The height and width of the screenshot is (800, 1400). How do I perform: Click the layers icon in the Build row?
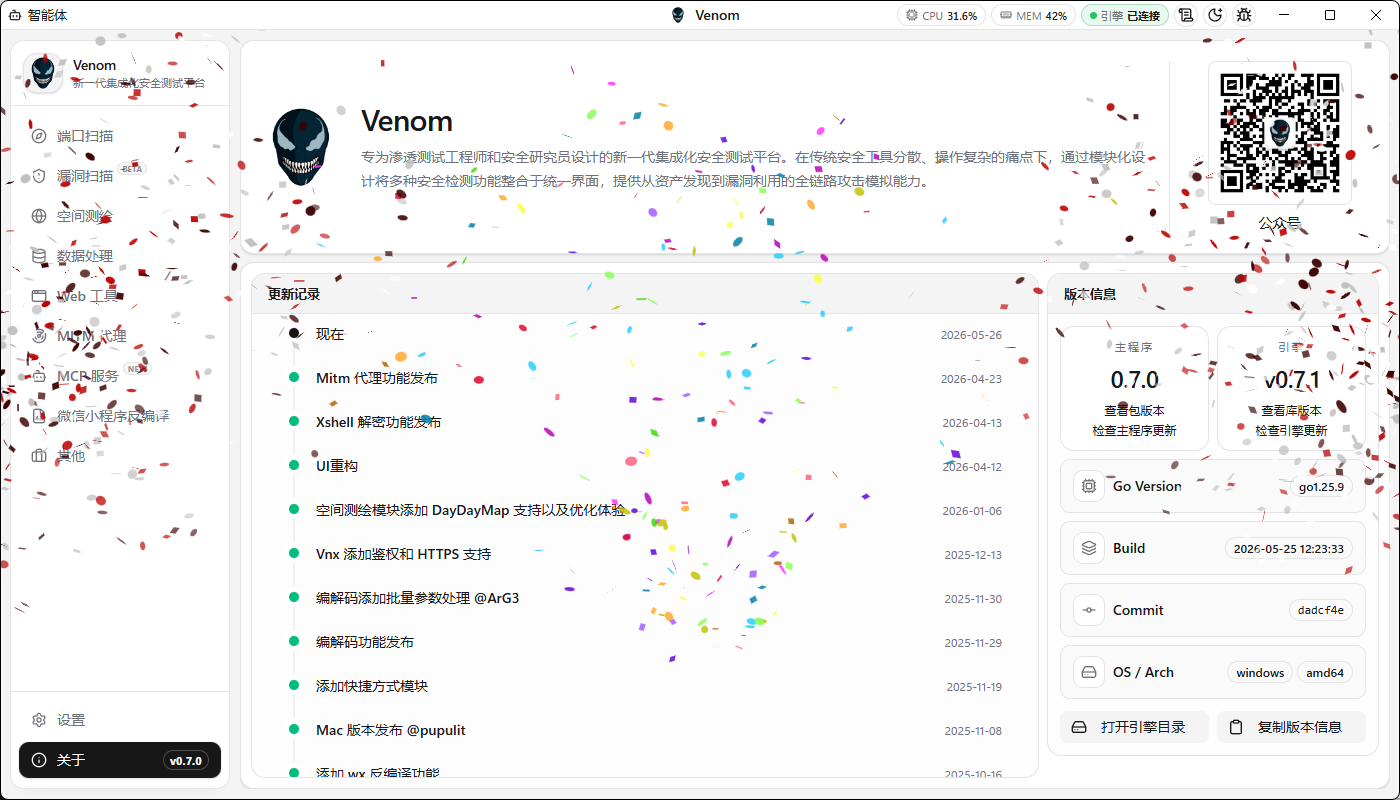point(1088,548)
